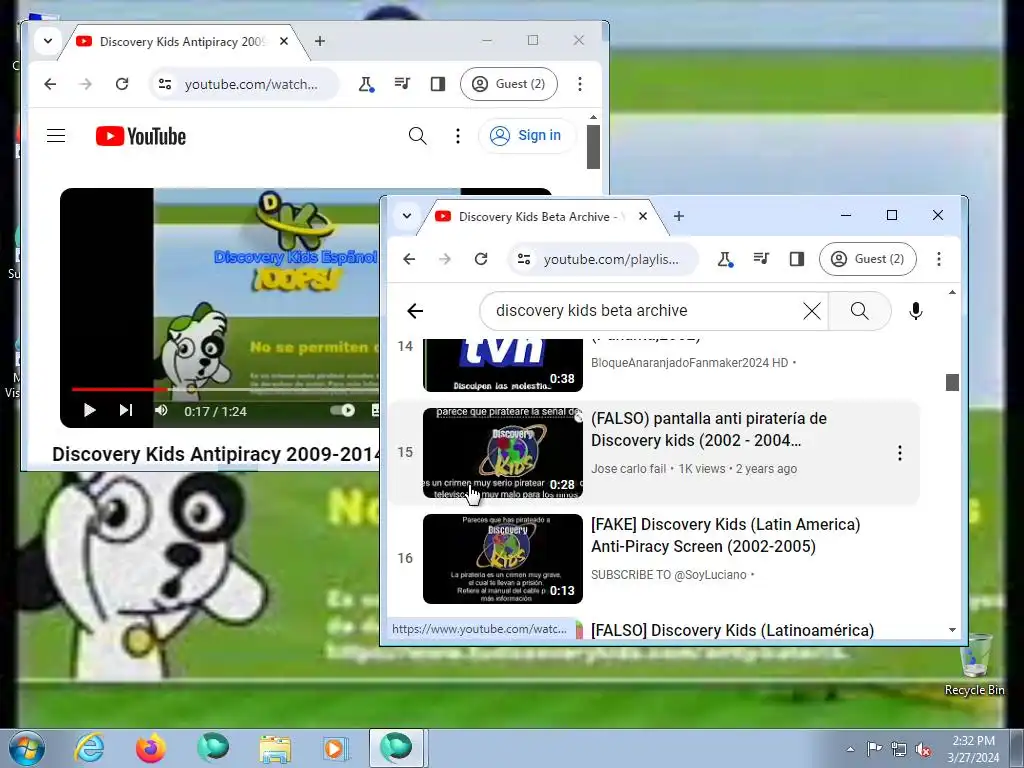Viewport: 1024px width, 768px height.
Task: Open tab search chevron in Beta Archive window
Action: click(407, 216)
